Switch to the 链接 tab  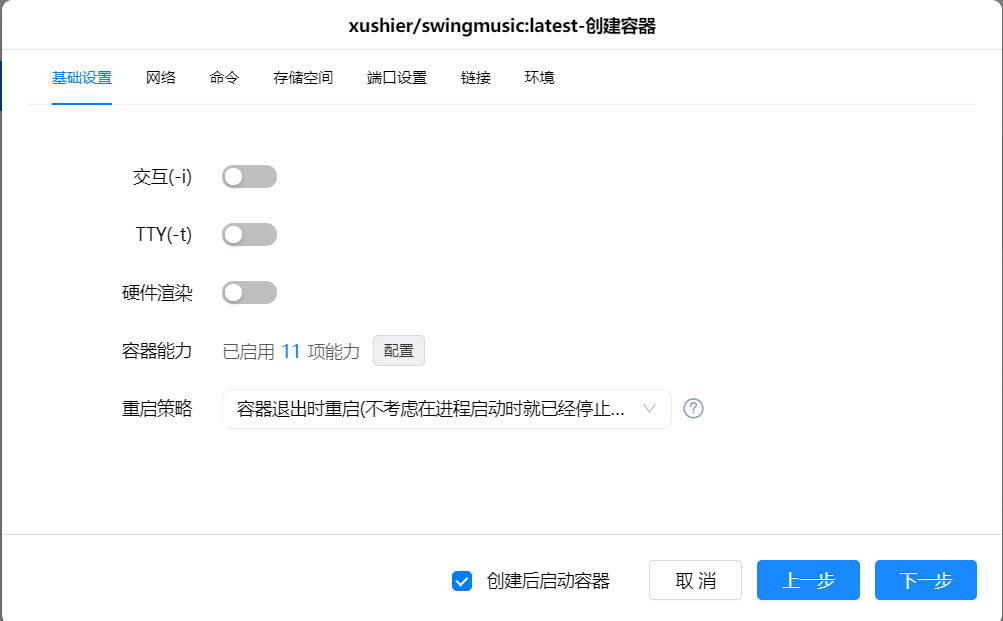pyautogui.click(x=476, y=78)
